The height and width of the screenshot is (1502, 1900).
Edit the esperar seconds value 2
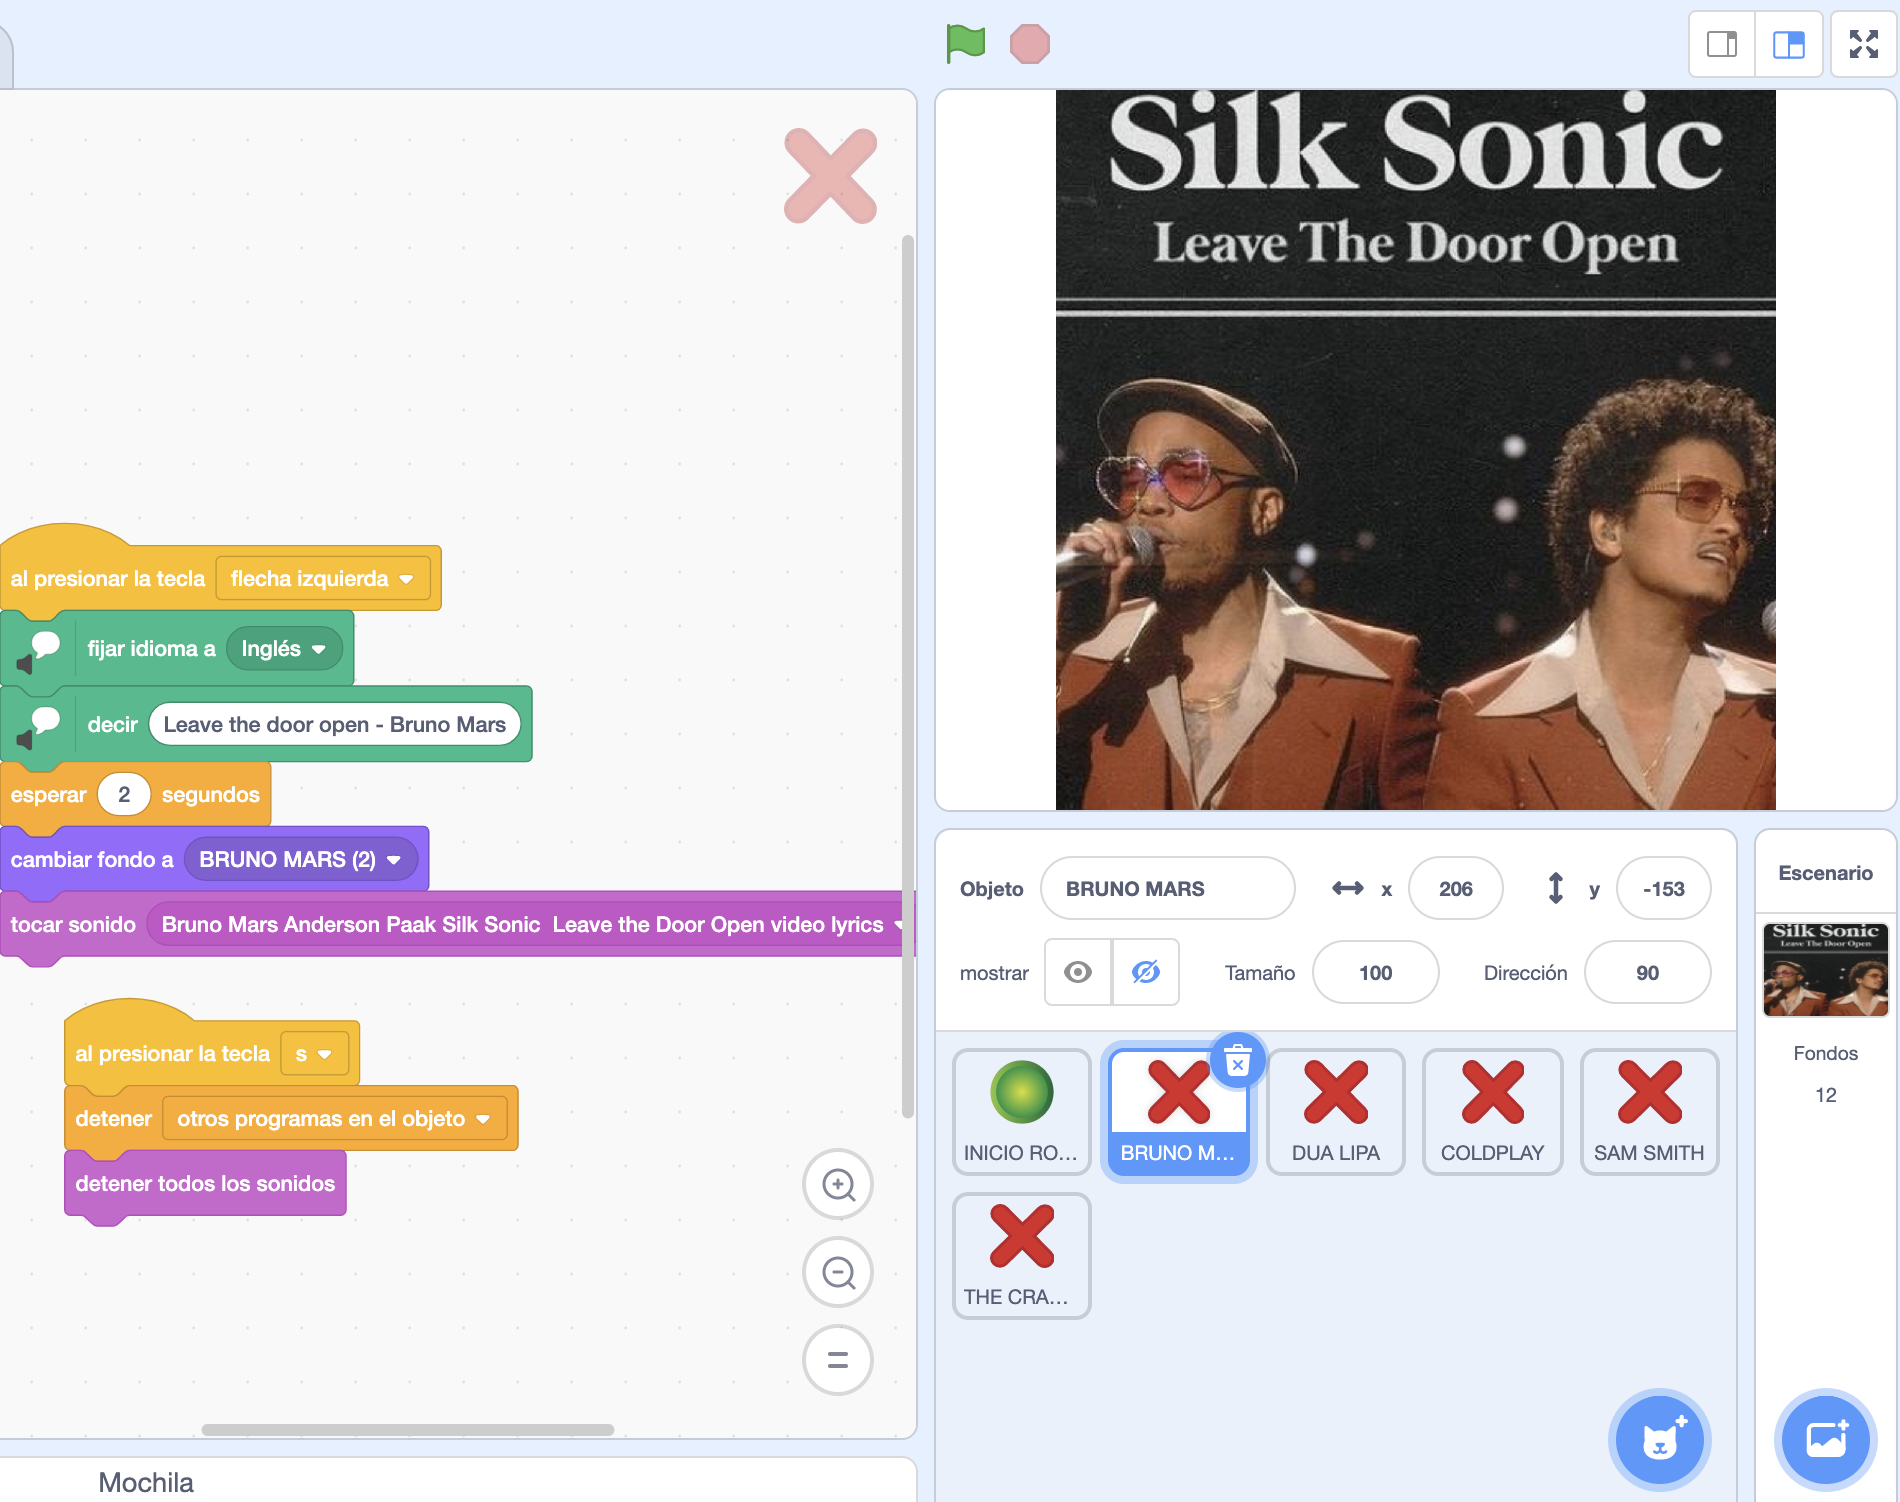[124, 795]
